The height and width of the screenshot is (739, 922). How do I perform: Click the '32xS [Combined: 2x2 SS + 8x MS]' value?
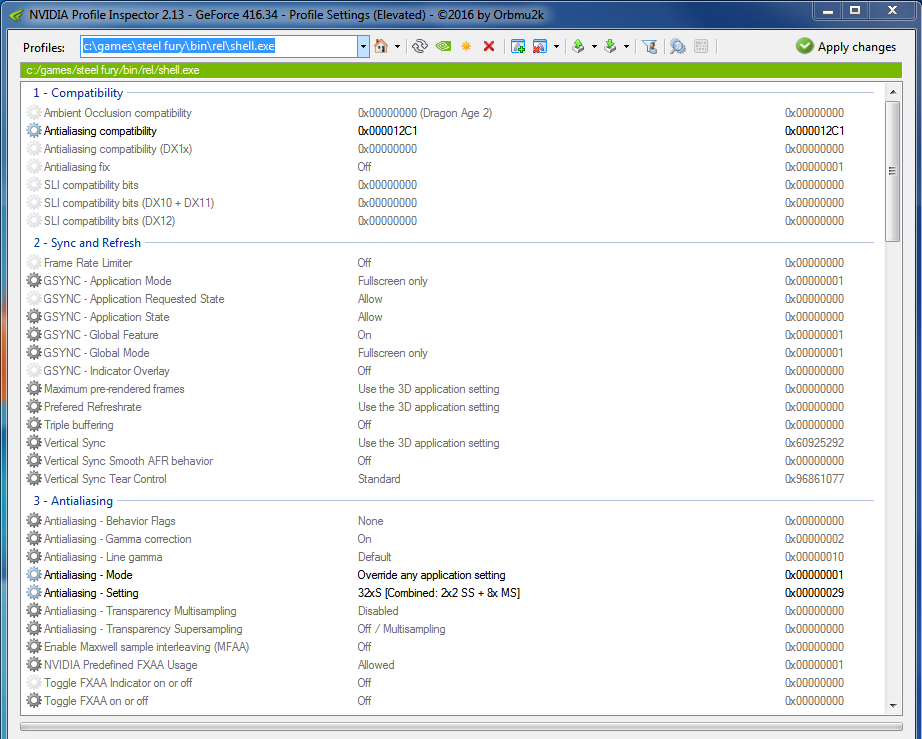point(439,593)
